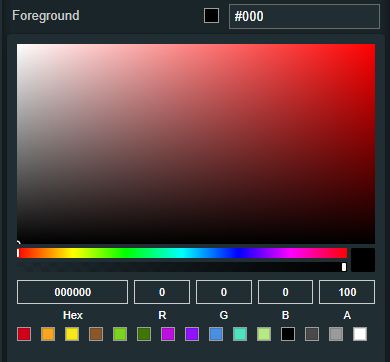Select the dark gray preset swatch
The height and width of the screenshot is (362, 390).
click(x=312, y=334)
